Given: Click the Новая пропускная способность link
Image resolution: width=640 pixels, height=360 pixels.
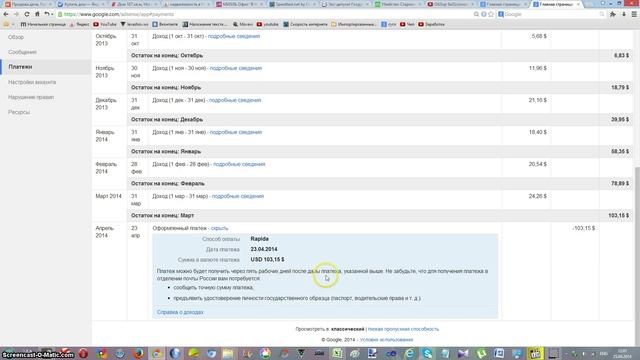Looking at the screenshot, I should (x=403, y=329).
